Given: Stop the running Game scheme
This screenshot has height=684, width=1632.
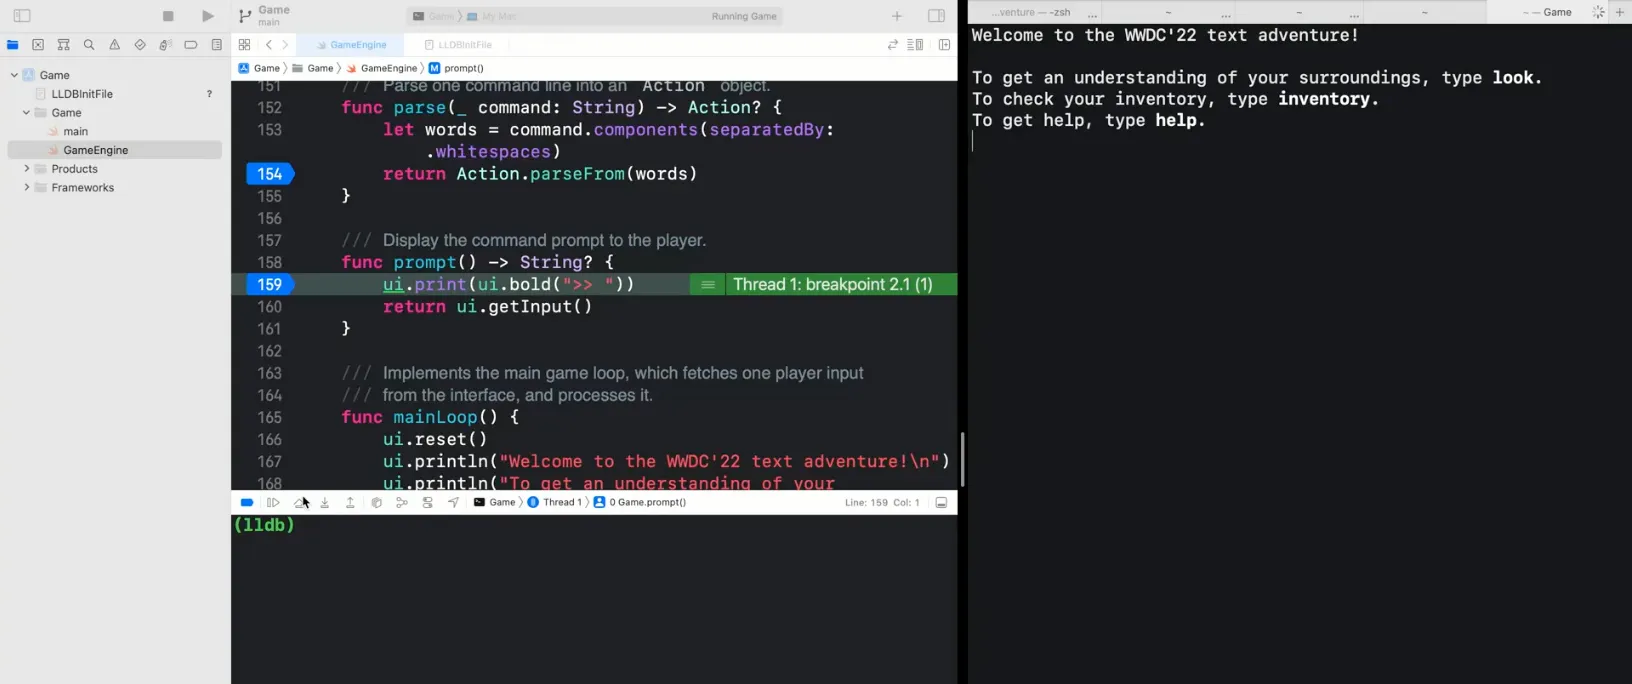Looking at the screenshot, I should coord(168,16).
